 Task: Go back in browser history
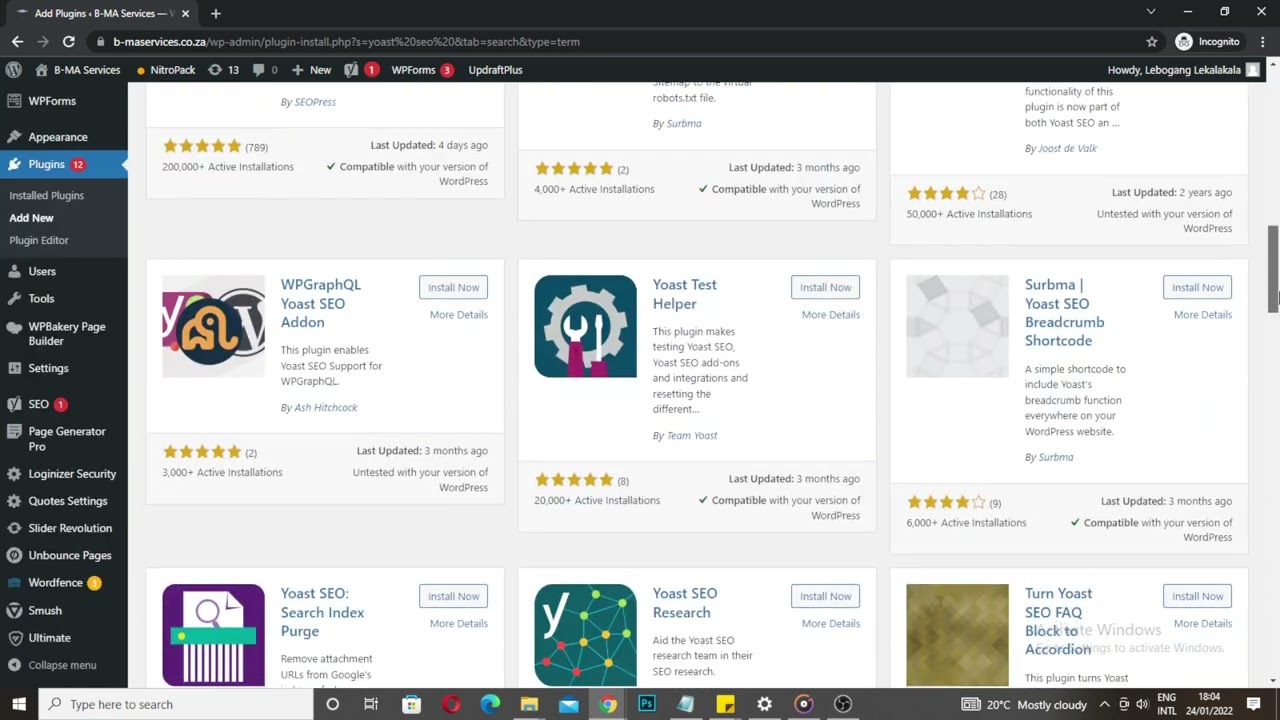pos(17,42)
